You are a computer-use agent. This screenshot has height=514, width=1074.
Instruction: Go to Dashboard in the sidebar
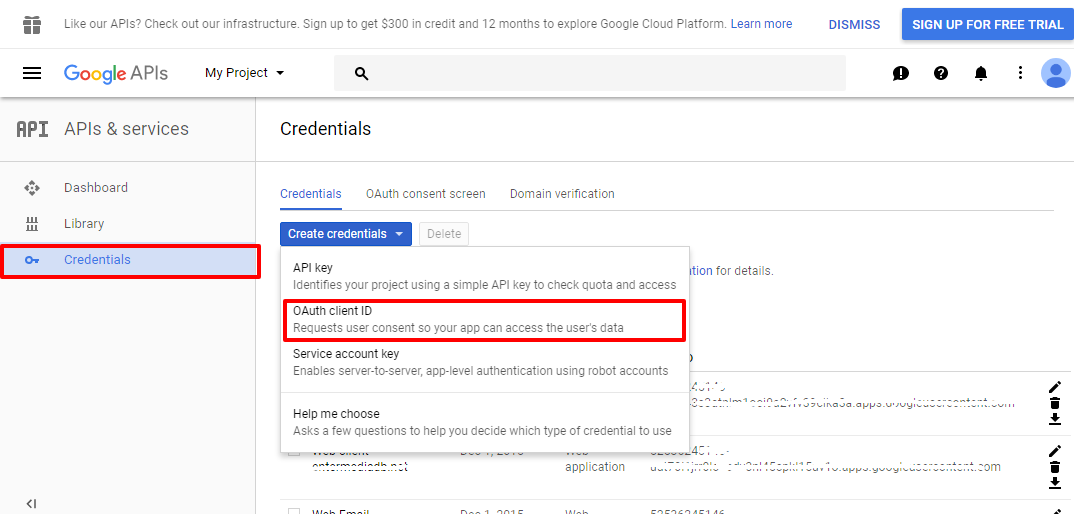click(x=129, y=188)
